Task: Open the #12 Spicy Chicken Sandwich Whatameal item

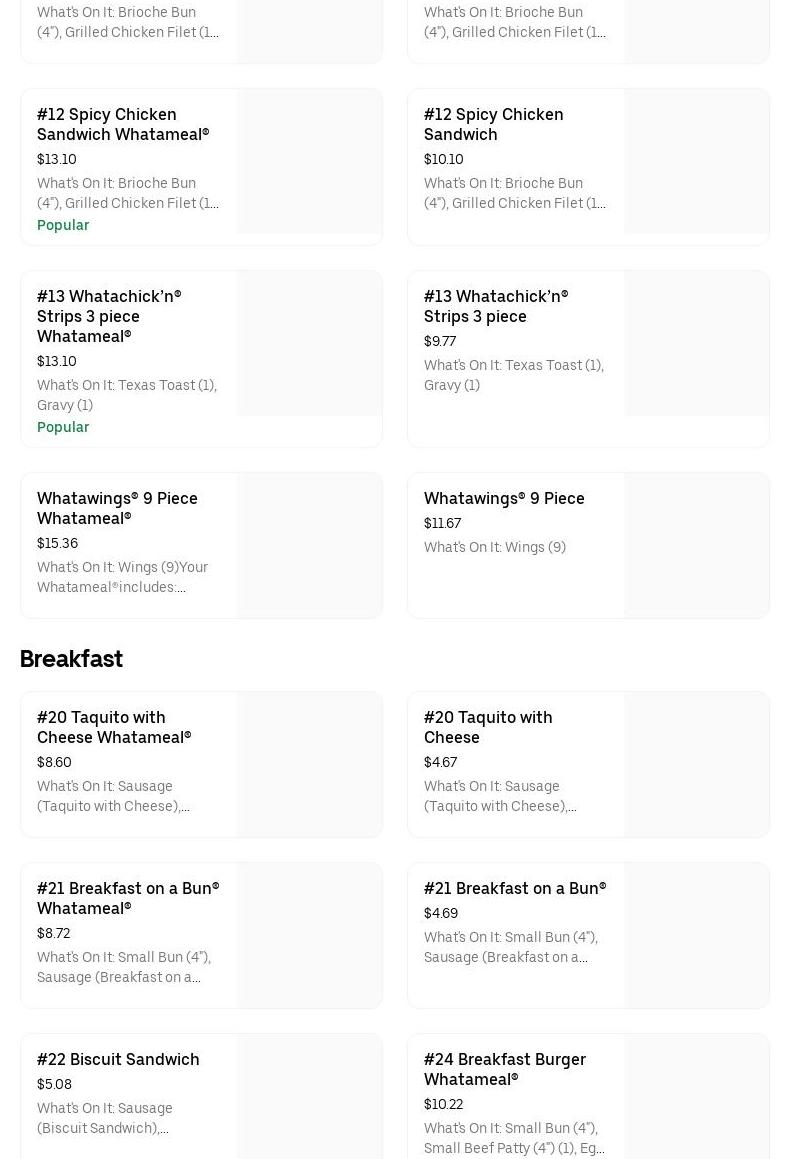Action: coord(123,124)
